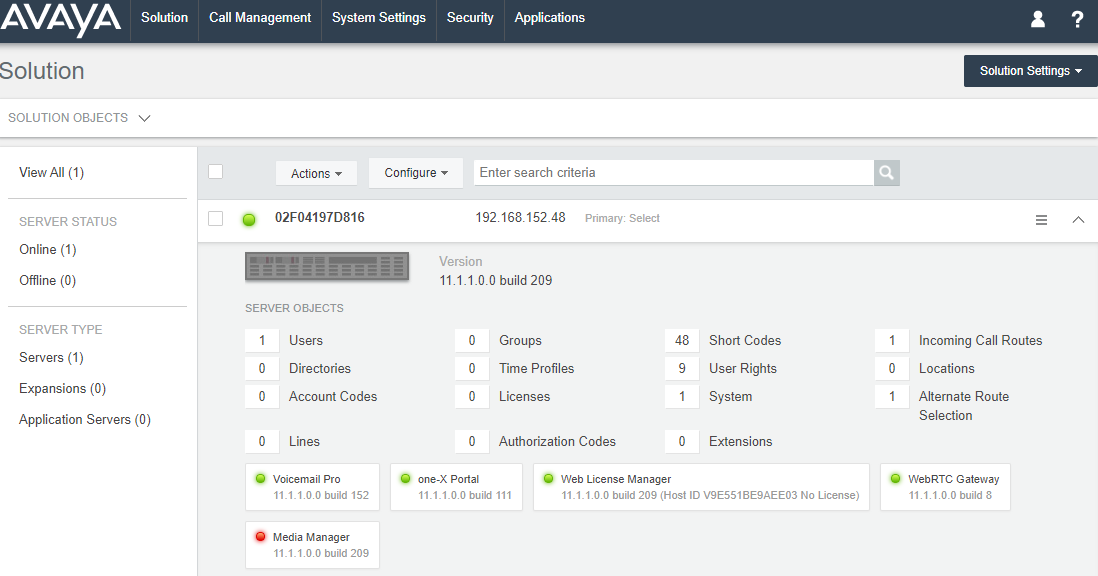Open the Solution menu

click(x=165, y=18)
